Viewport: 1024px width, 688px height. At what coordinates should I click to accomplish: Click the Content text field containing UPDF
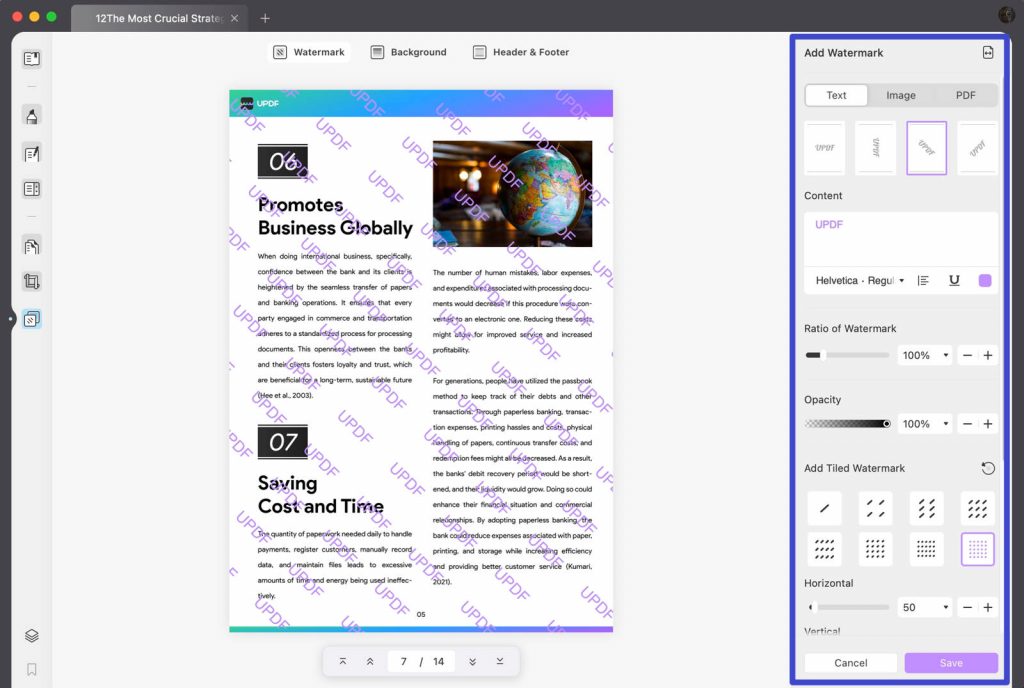[901, 239]
